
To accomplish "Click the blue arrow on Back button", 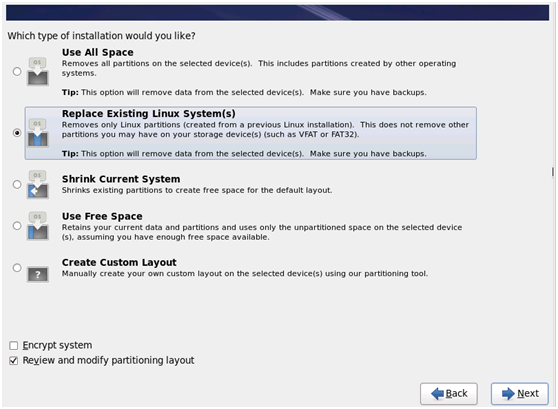I will point(437,394).
